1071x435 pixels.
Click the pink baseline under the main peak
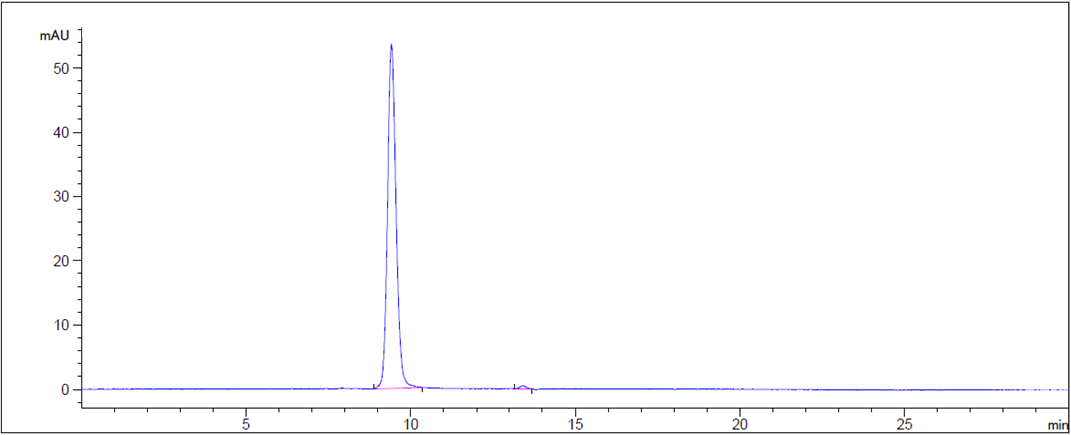(398, 388)
